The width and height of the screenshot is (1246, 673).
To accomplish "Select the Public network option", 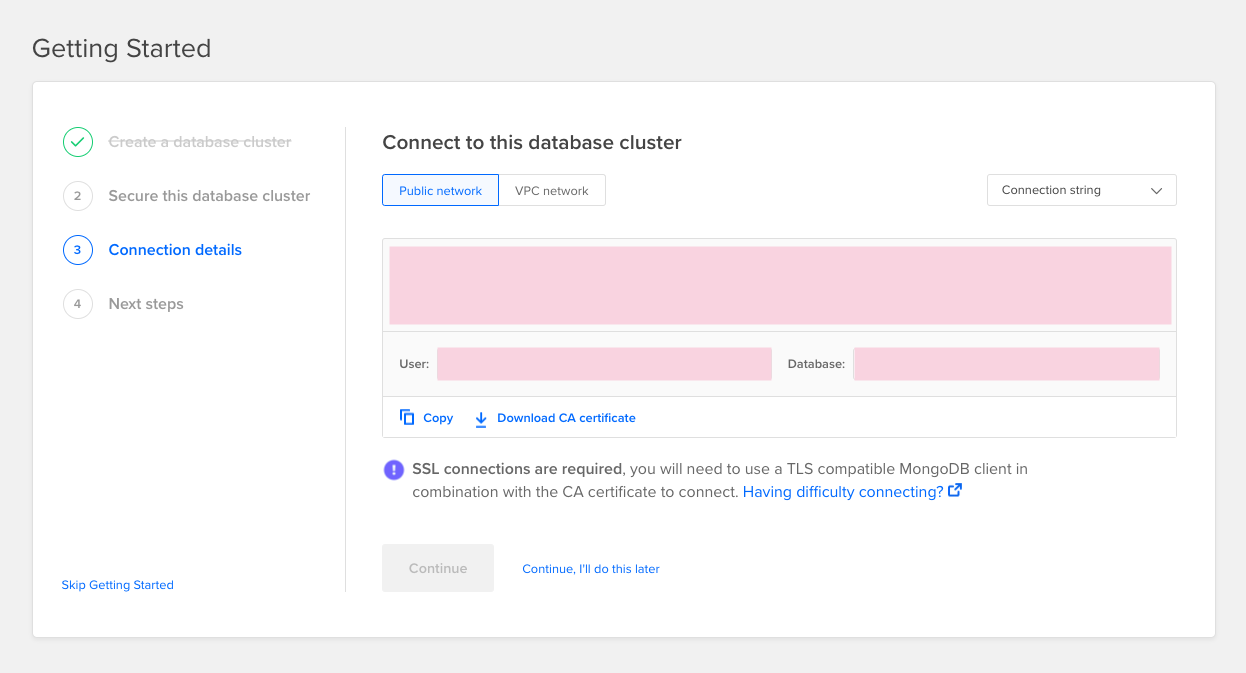I will pyautogui.click(x=440, y=191).
